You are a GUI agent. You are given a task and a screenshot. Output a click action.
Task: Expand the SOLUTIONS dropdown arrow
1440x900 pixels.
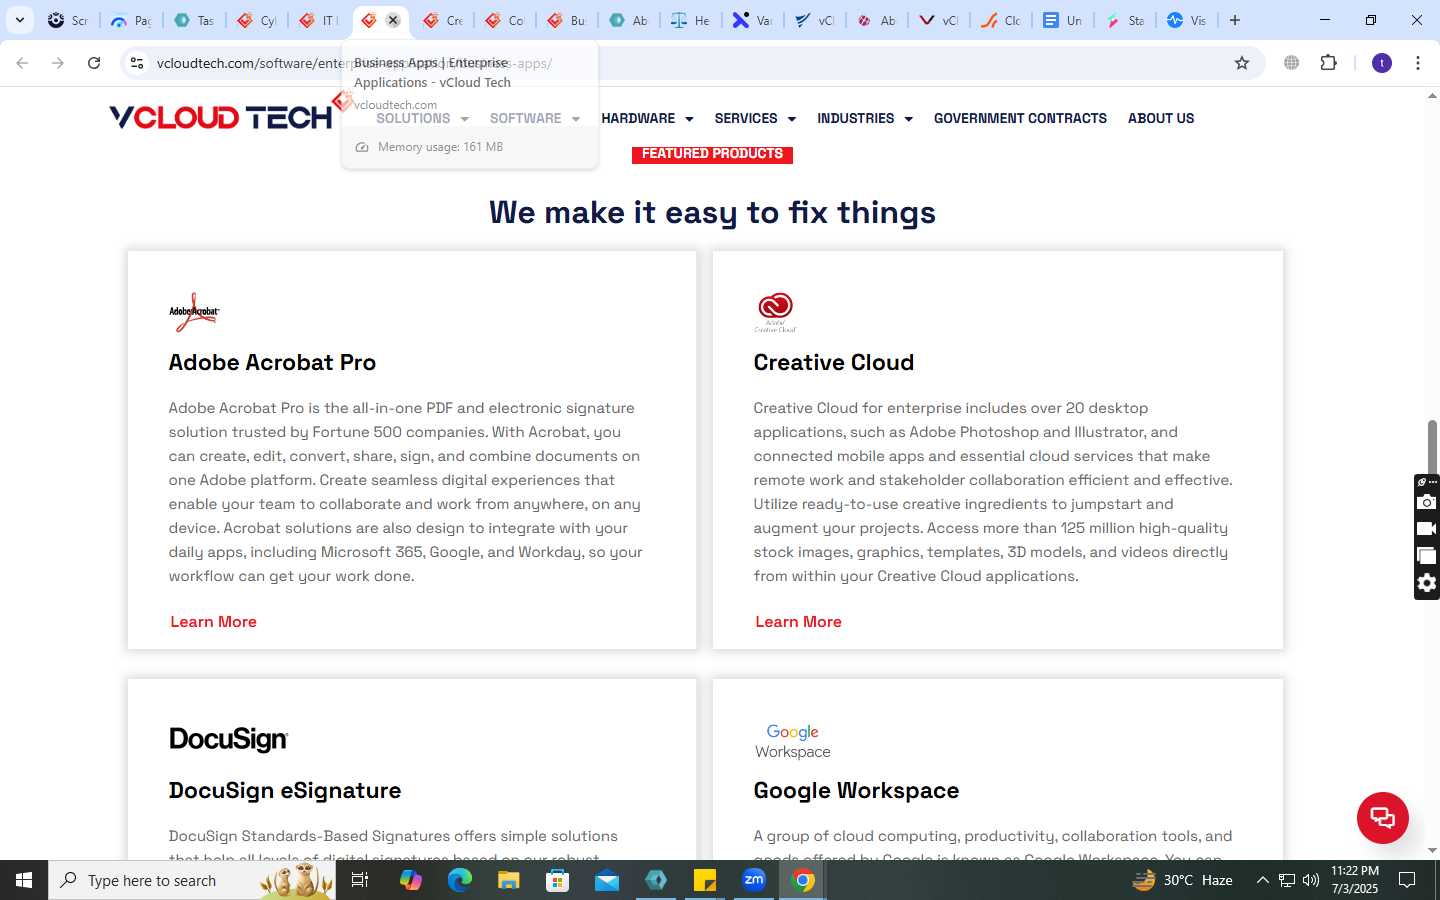pos(464,119)
